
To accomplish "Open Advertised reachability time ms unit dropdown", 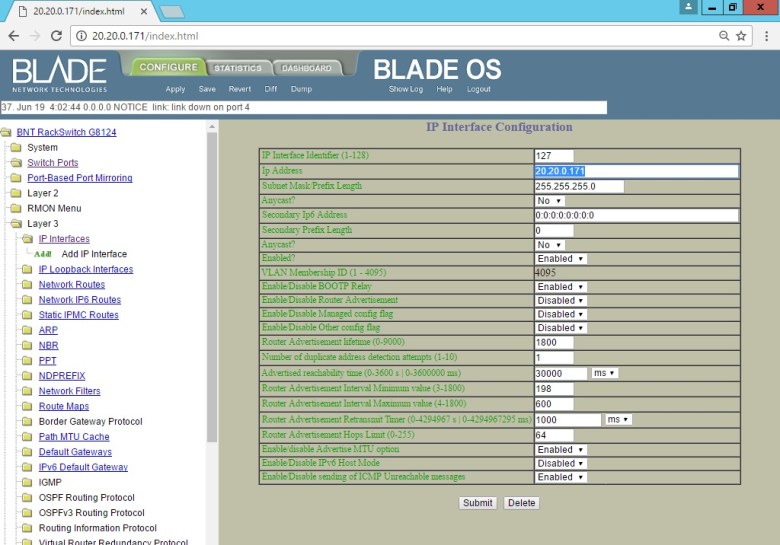I will (x=605, y=373).
